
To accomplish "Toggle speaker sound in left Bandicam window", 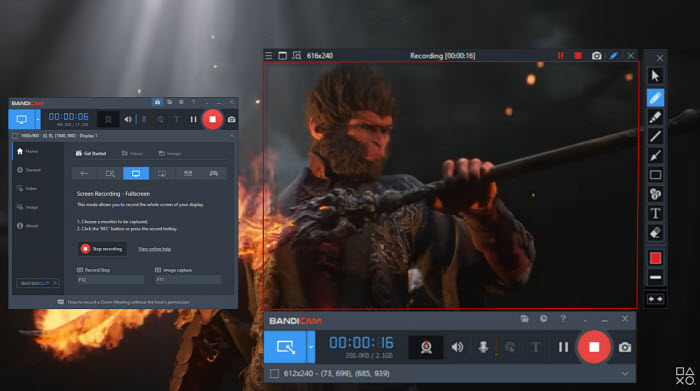I will (128, 119).
